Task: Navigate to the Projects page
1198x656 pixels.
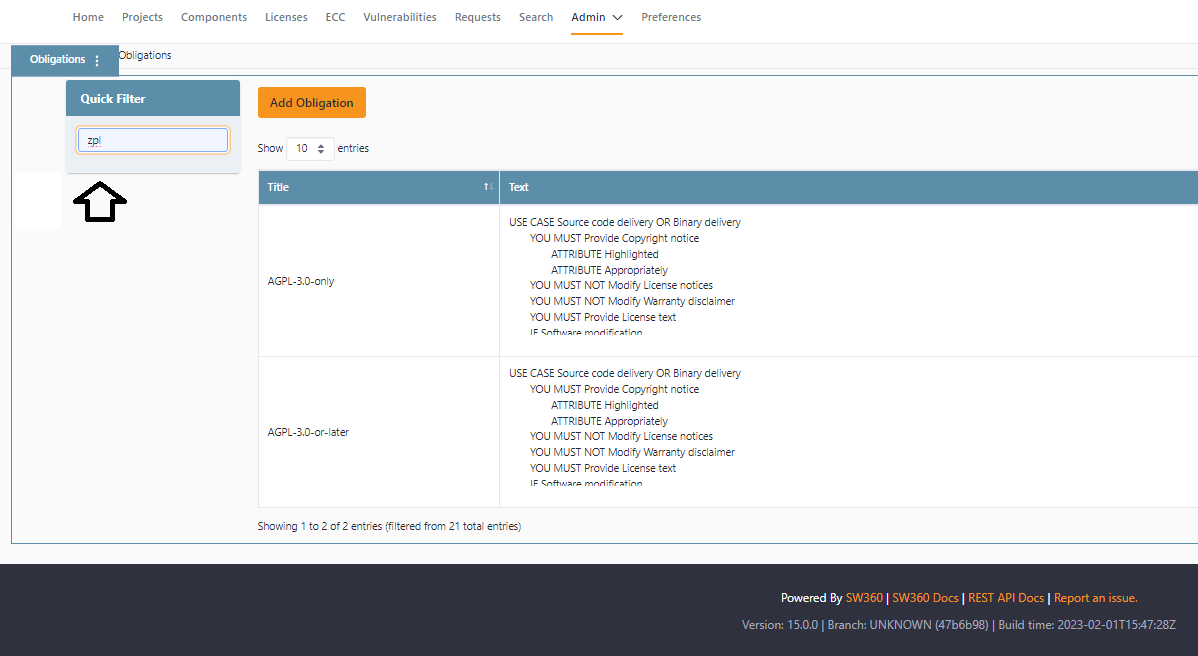Action: coord(142,17)
